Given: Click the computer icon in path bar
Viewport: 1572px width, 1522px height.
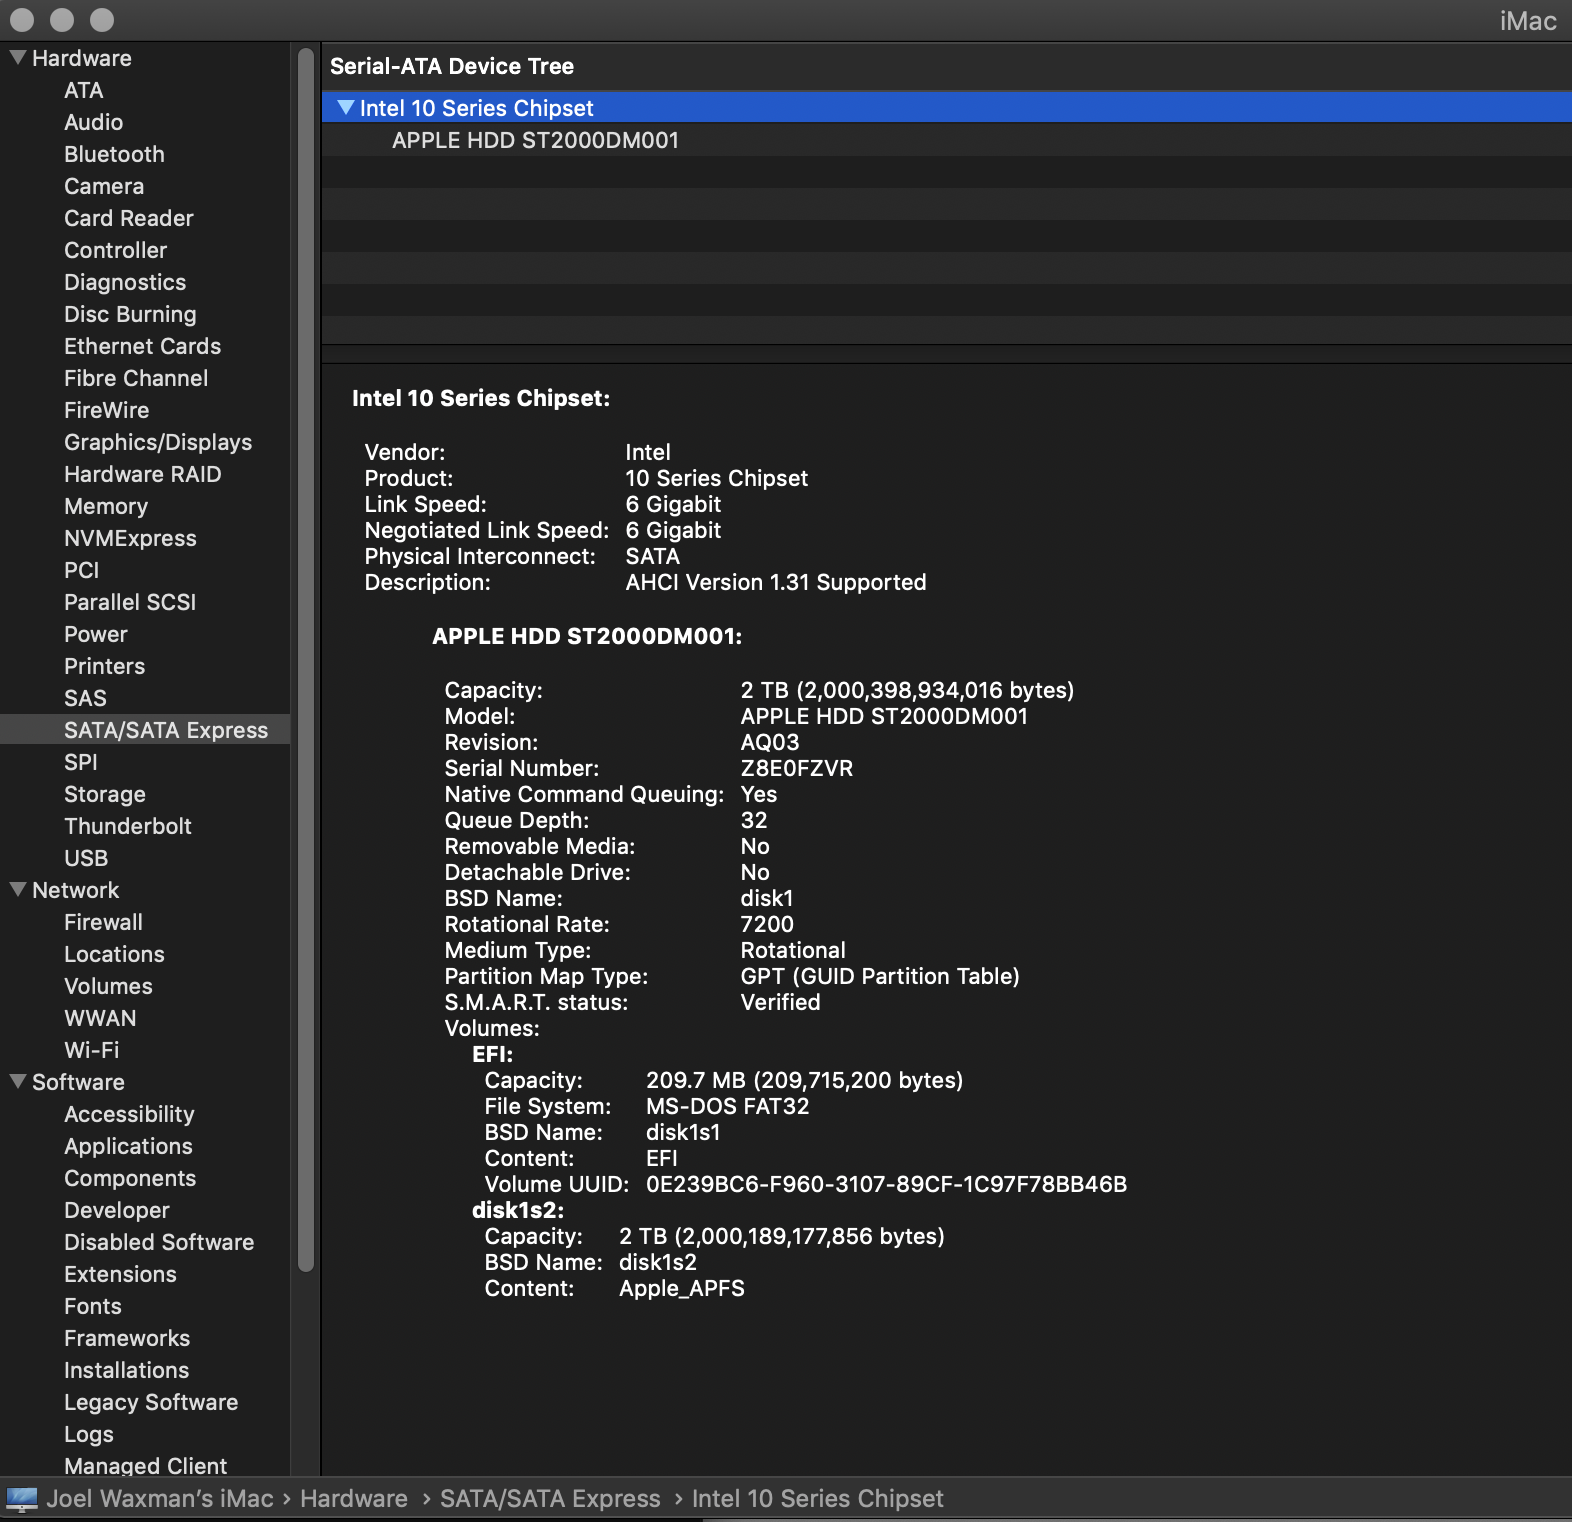Looking at the screenshot, I should pos(22,1498).
